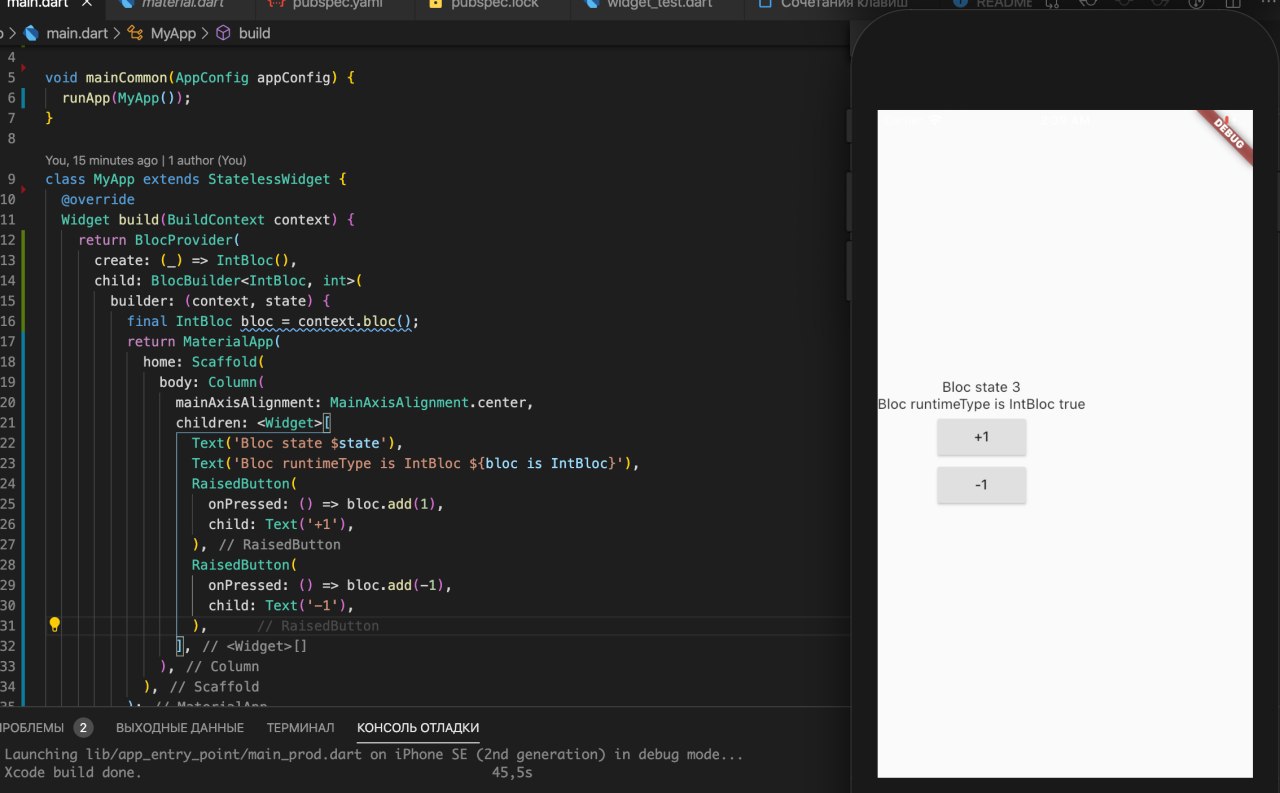1280x793 pixels.
Task: Click 'mainAxisAlignment: MainAxisAlignment.center,' line
Action: click(x=355, y=402)
